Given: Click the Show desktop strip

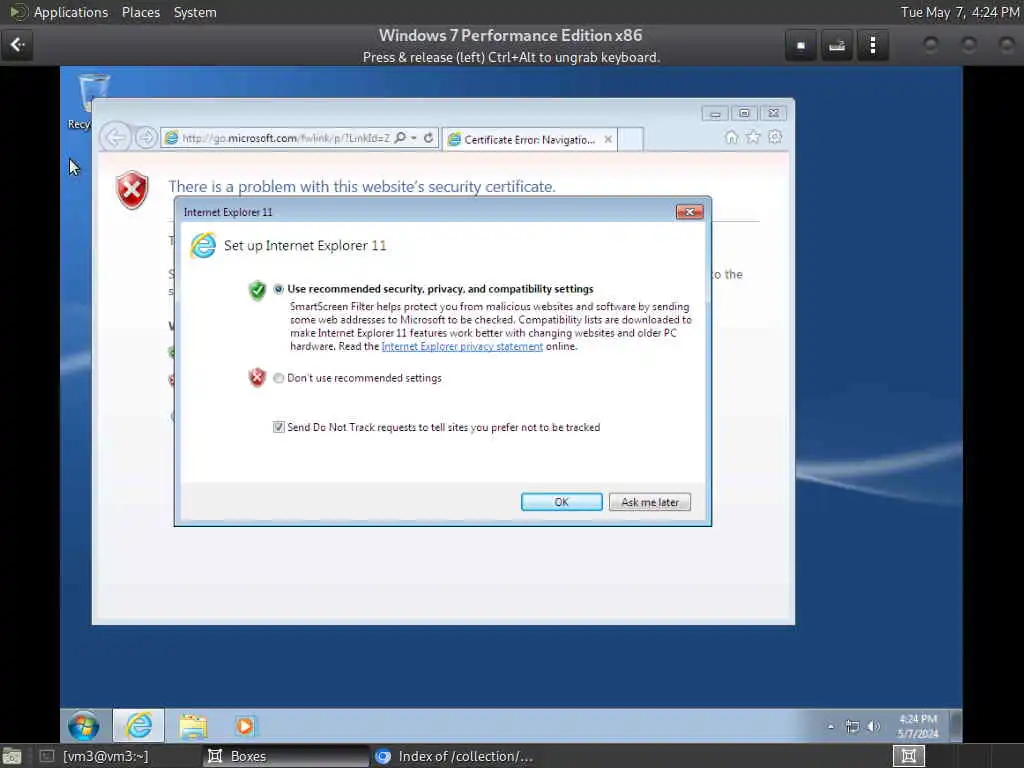Looking at the screenshot, I should 955,726.
